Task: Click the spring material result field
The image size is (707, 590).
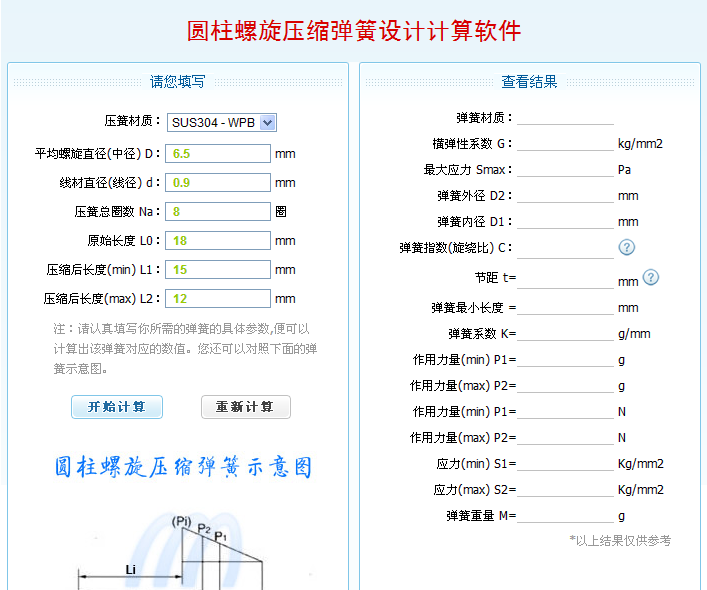Action: point(565,117)
